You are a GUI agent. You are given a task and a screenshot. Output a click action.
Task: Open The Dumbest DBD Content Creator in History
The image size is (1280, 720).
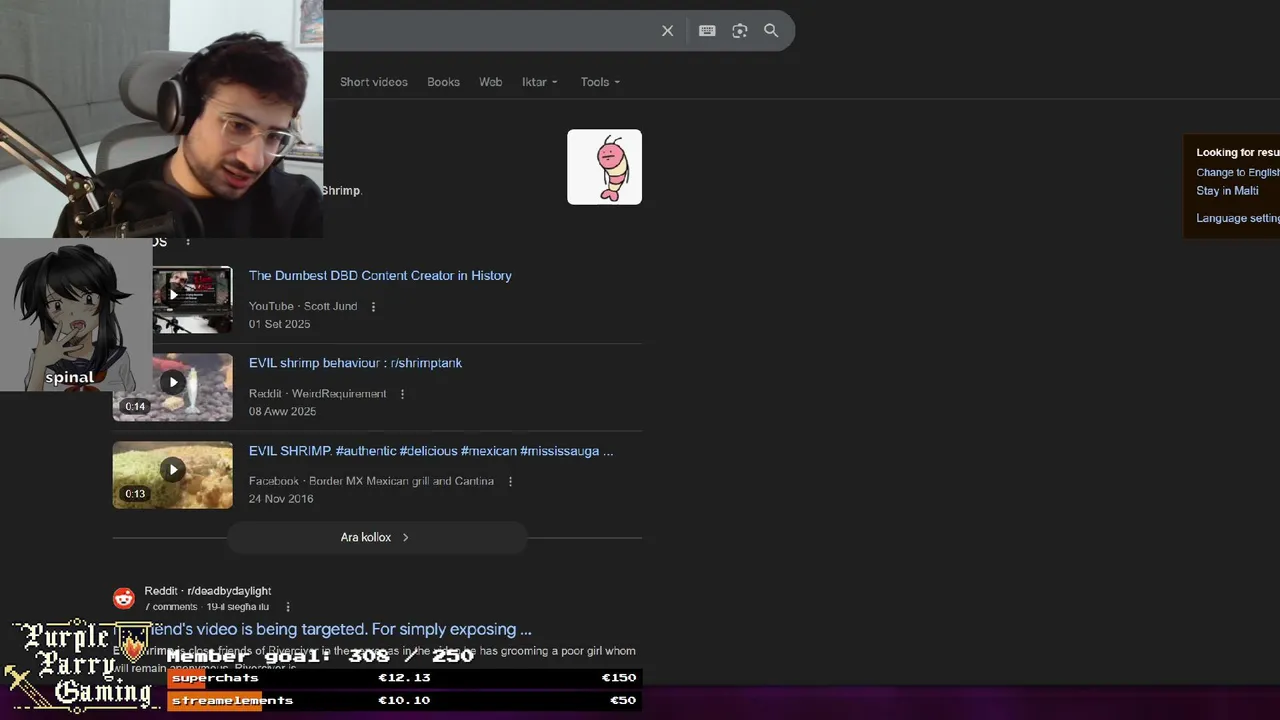click(x=380, y=276)
